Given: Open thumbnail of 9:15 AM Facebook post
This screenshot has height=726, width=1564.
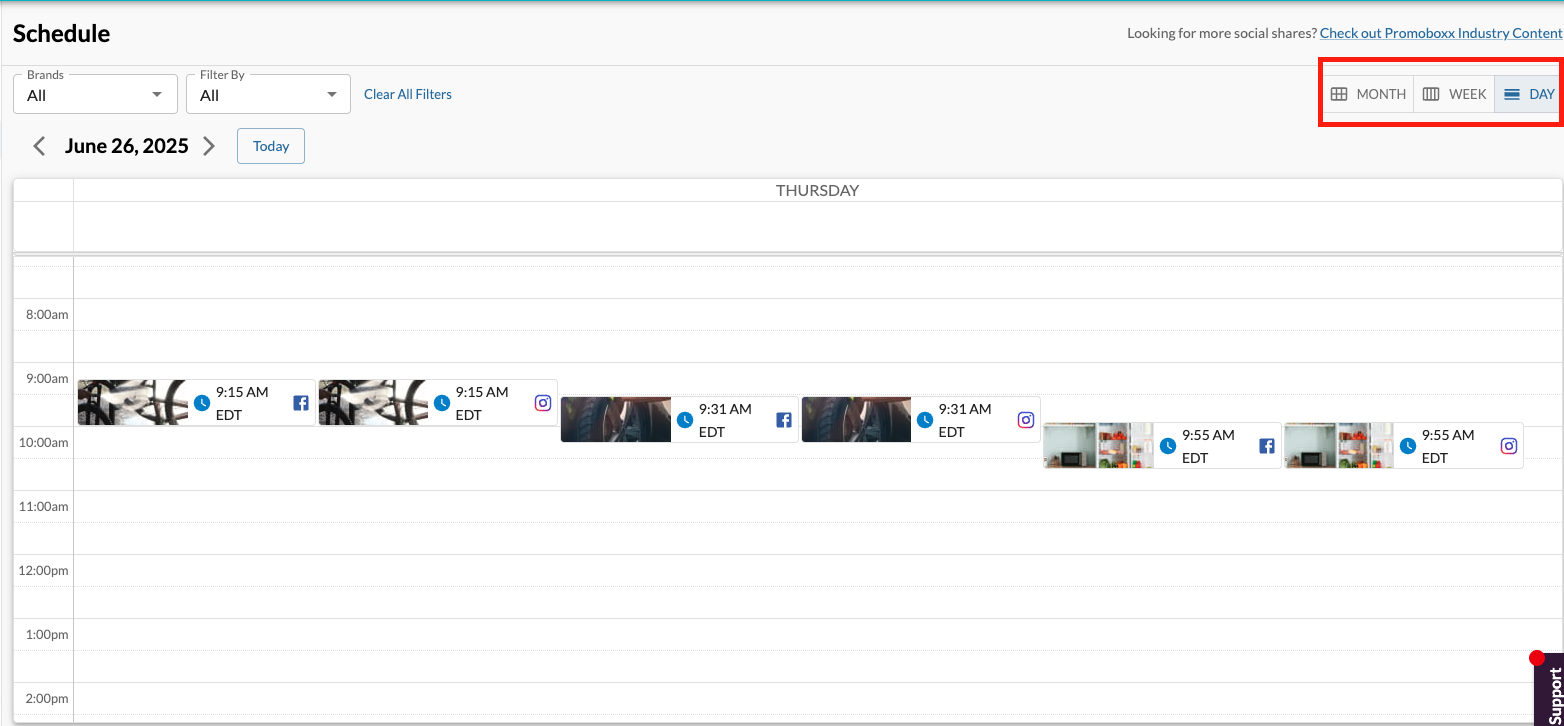Looking at the screenshot, I should click(133, 403).
